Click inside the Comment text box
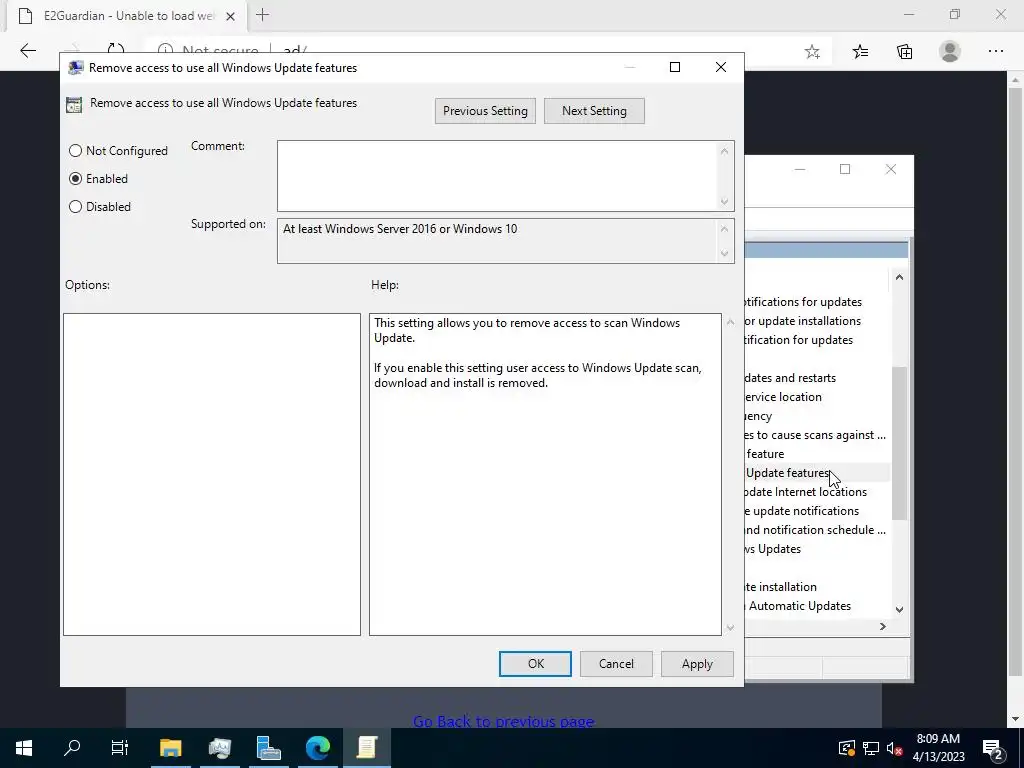Viewport: 1024px width, 768px height. 498,176
